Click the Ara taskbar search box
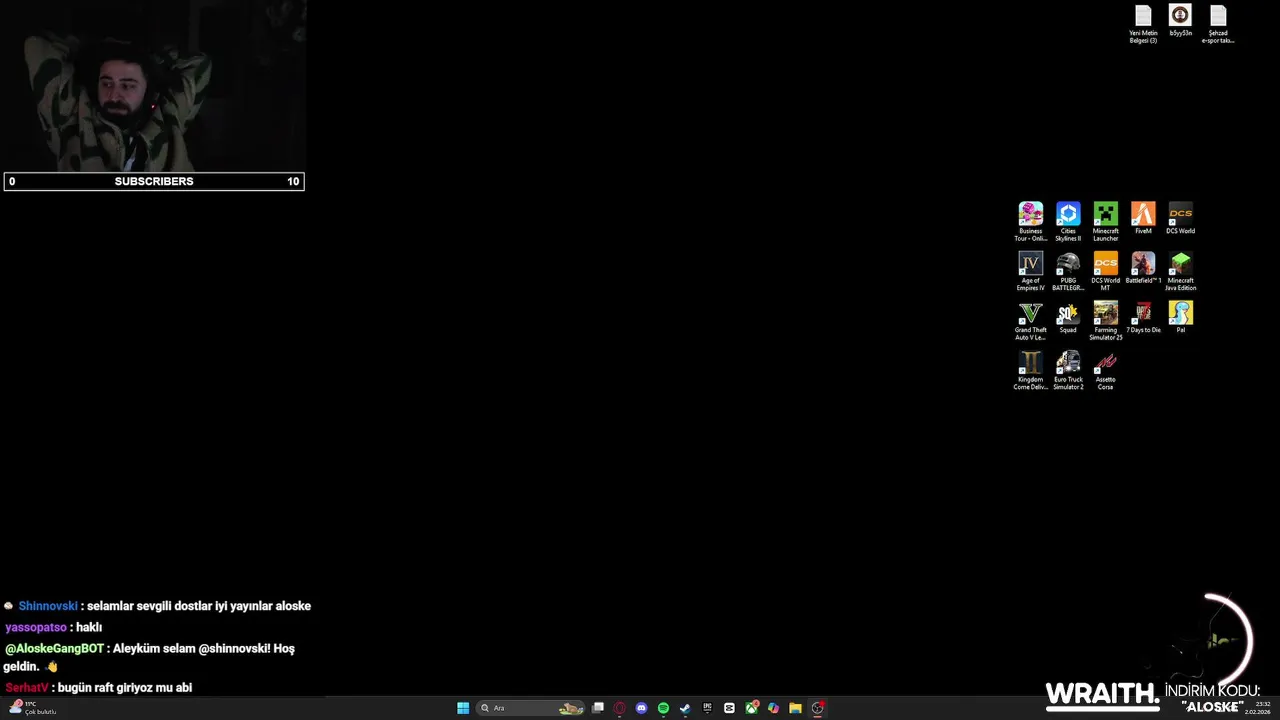Screen dimensions: 1280x720 [x=532, y=708]
